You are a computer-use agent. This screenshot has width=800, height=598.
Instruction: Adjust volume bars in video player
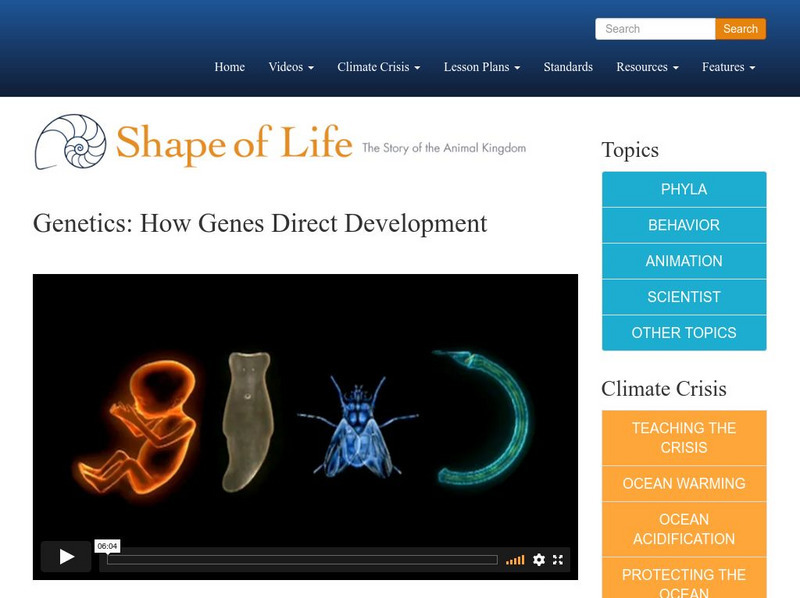pyautogui.click(x=515, y=560)
